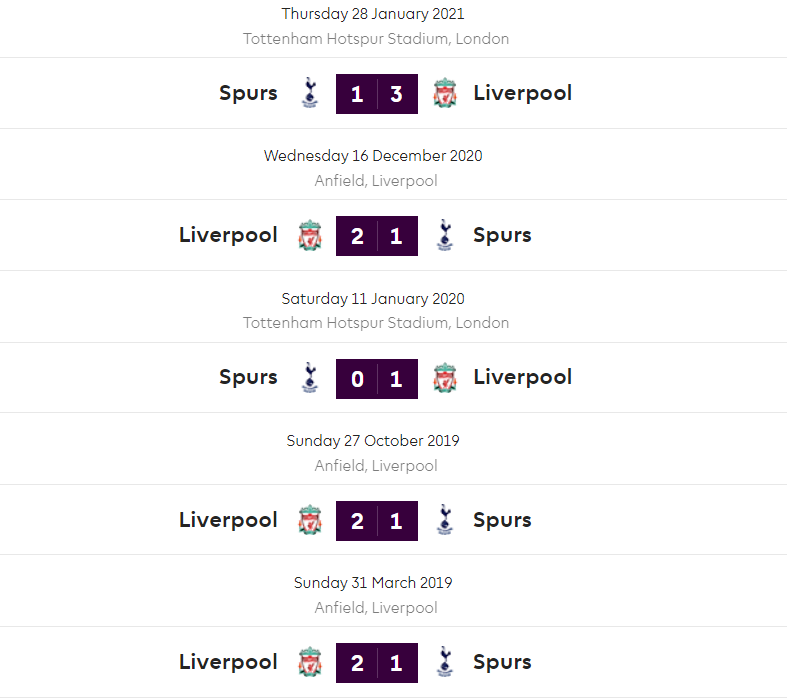The image size is (787, 699).
Task: Click Spurs crest in 16 December 2020 match
Action: tap(445, 236)
